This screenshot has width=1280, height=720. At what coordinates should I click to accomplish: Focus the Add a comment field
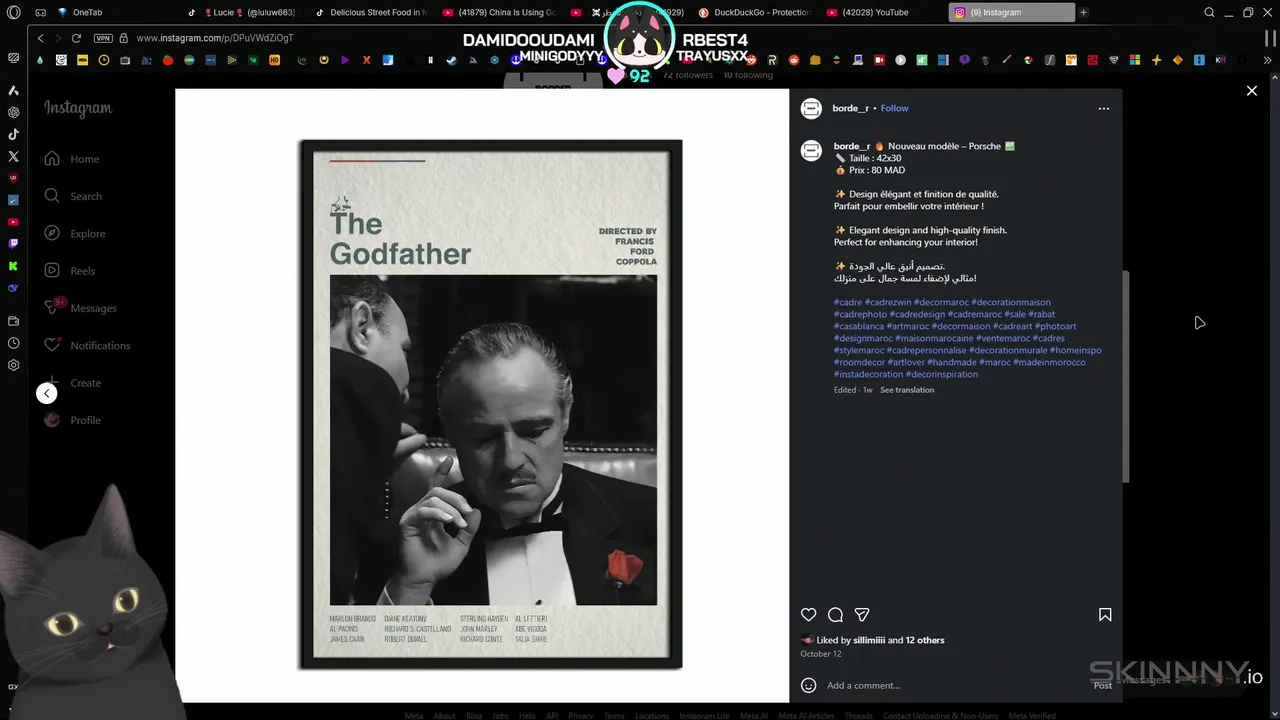(x=955, y=685)
